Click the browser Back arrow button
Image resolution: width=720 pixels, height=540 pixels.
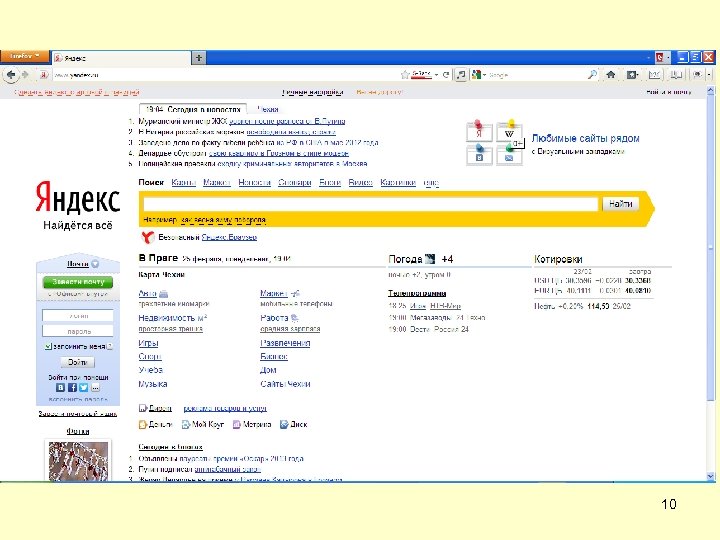(11, 74)
